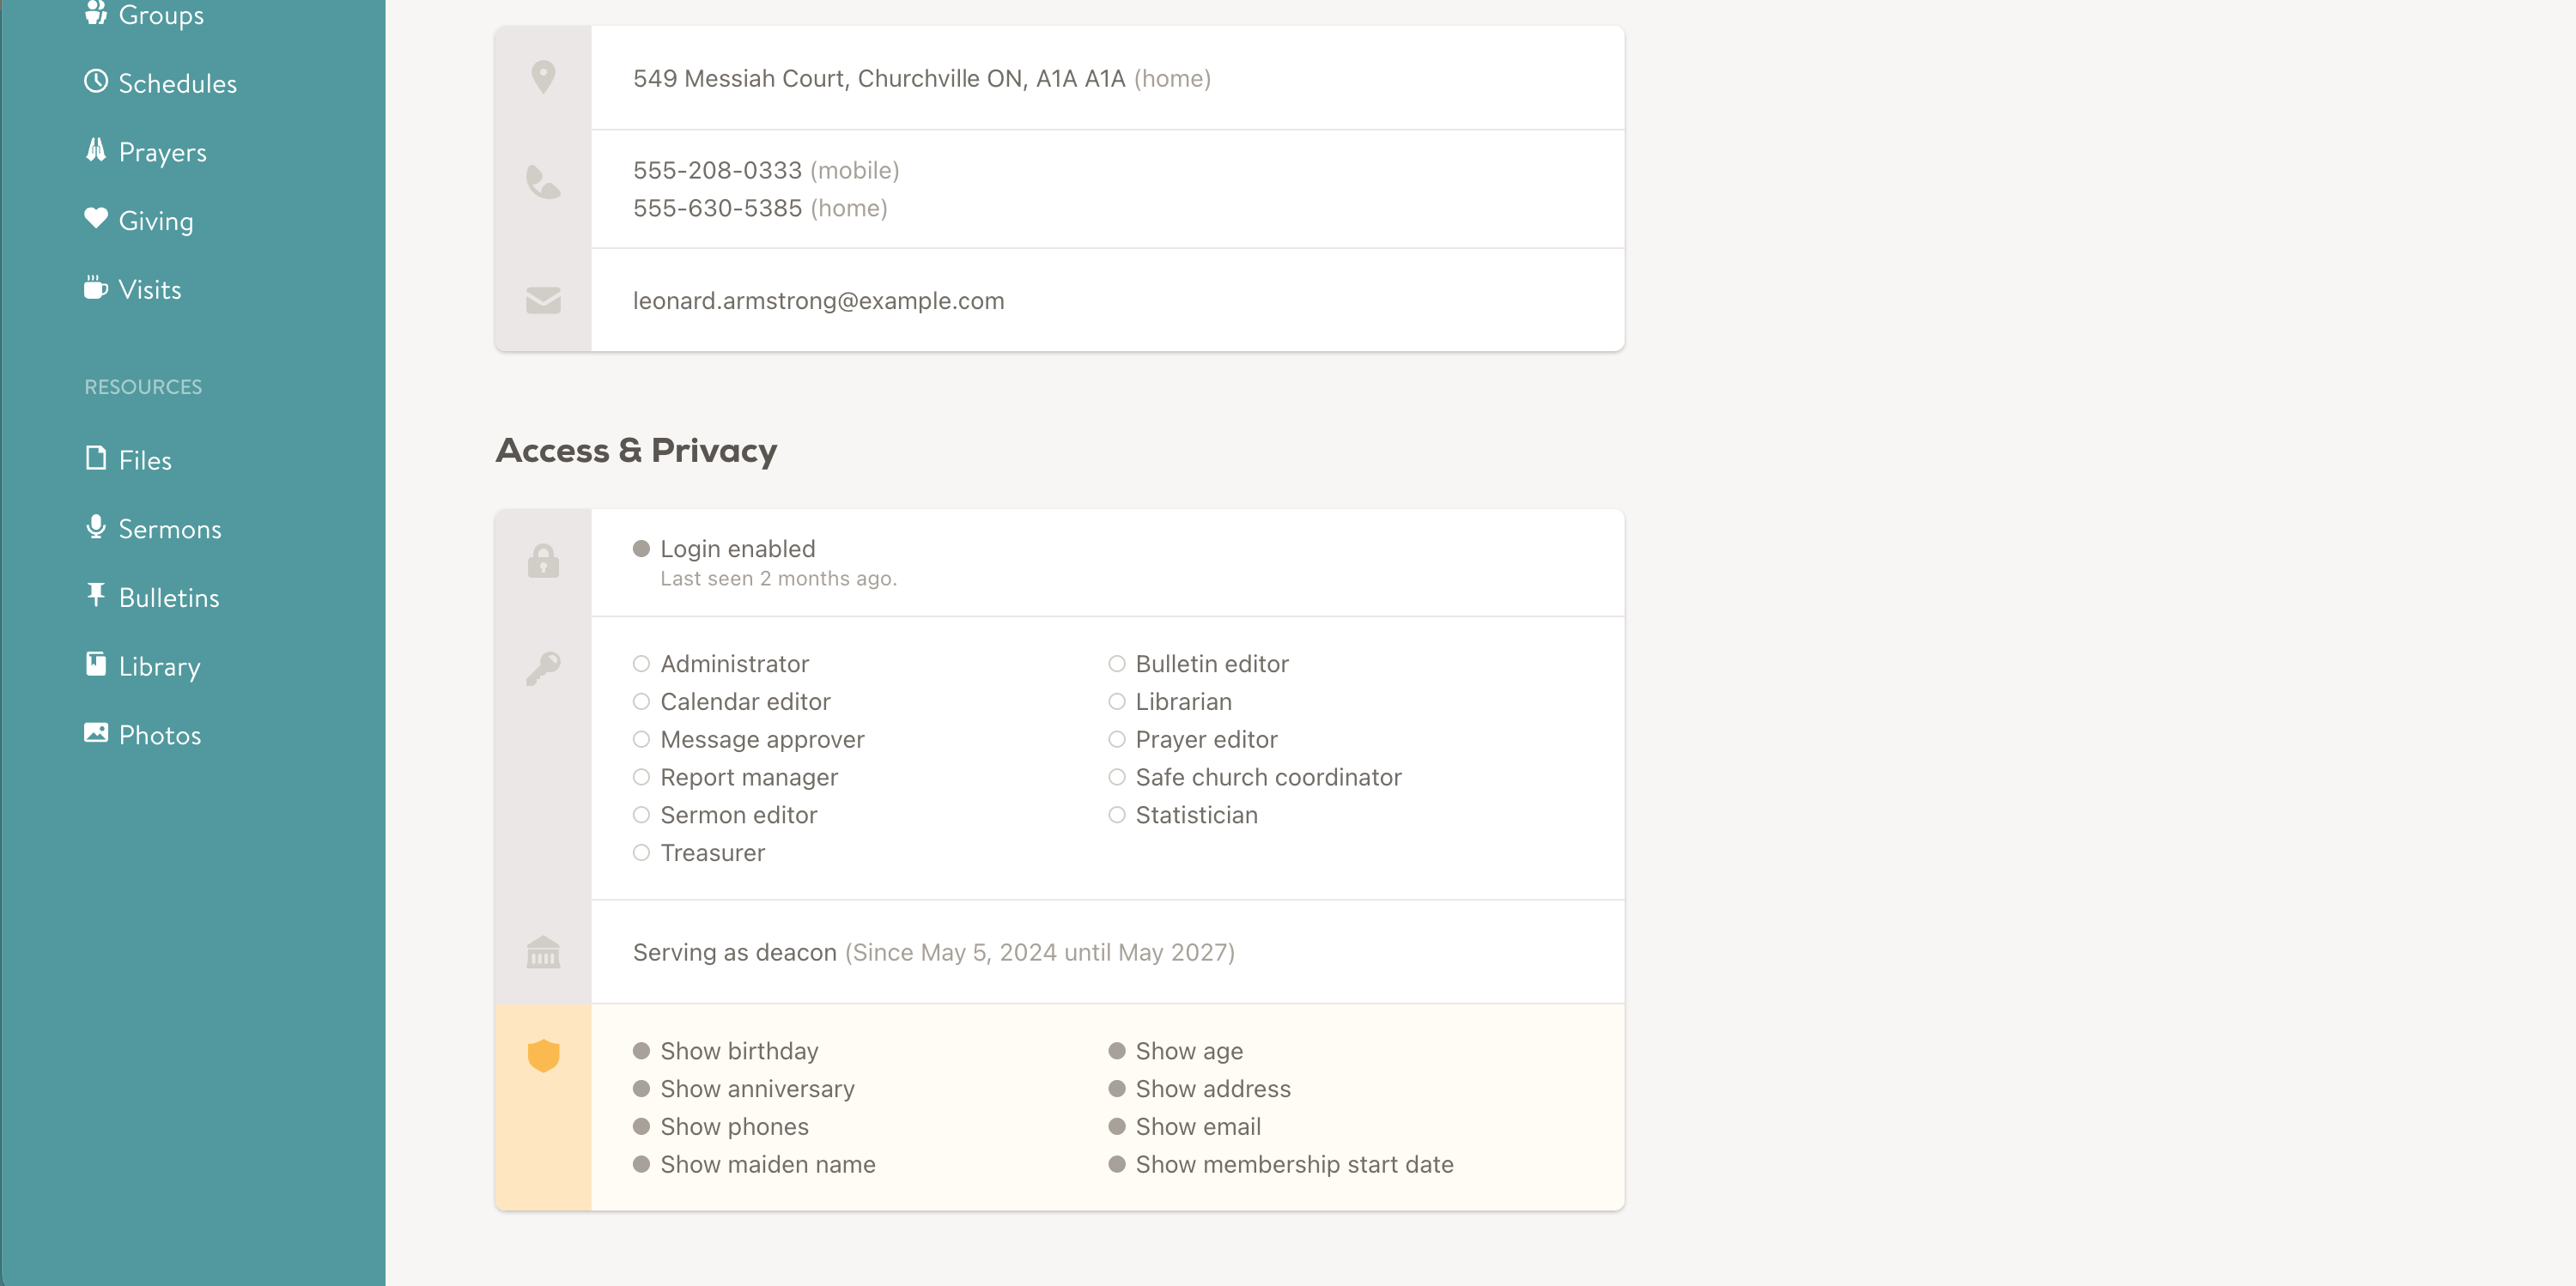
Task: Click the Photos image icon
Action: tap(96, 732)
